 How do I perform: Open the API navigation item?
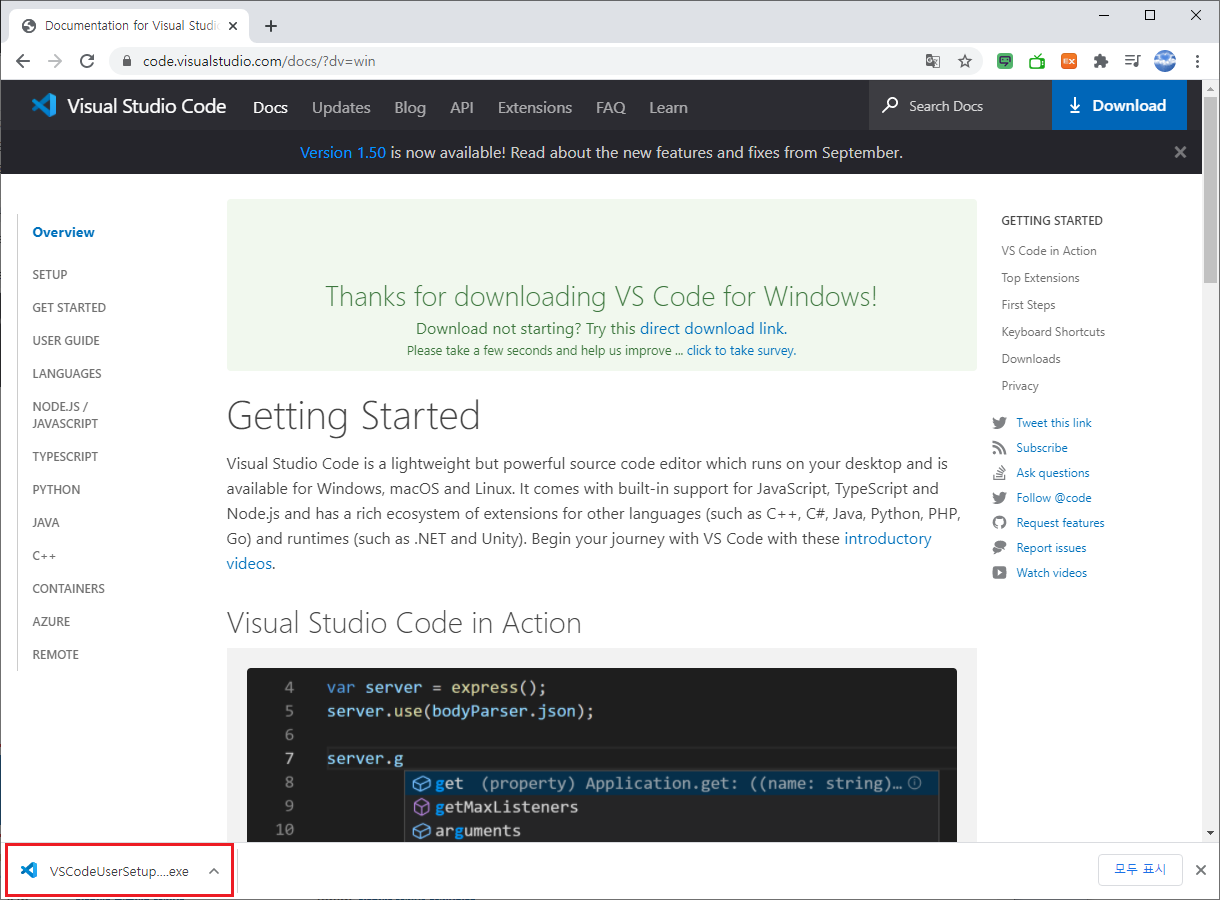tap(462, 108)
